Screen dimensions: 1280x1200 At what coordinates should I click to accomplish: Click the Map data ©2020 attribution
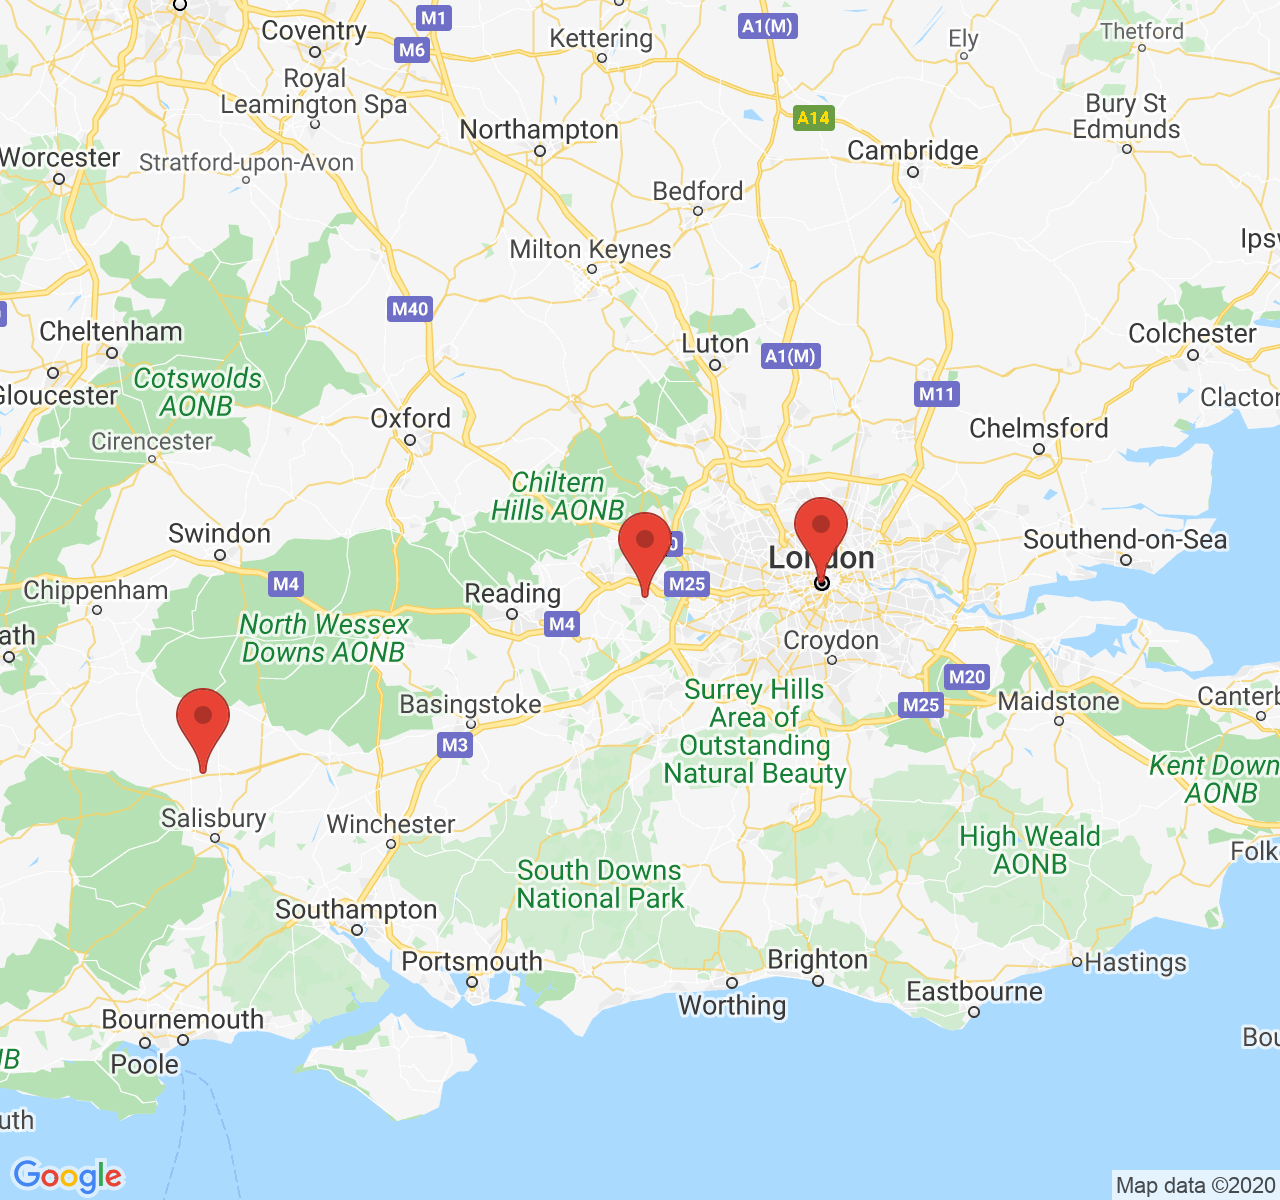click(x=1196, y=1186)
